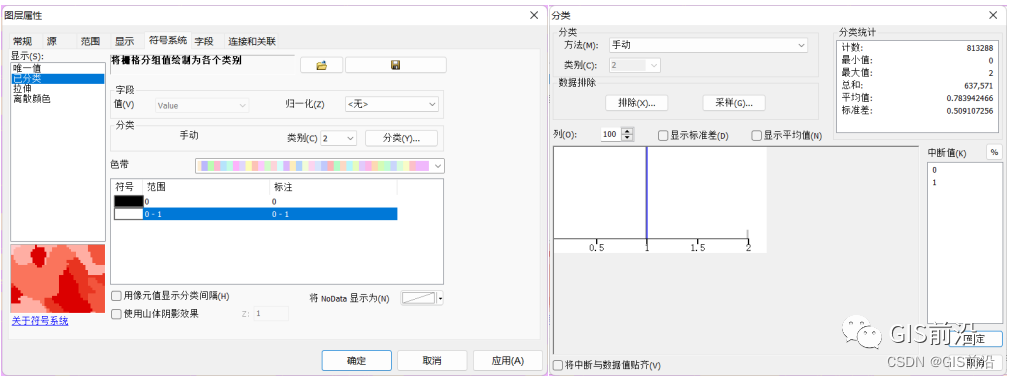The image size is (1010, 378).
Task: Click the 排除(X)... button
Action: point(636,103)
